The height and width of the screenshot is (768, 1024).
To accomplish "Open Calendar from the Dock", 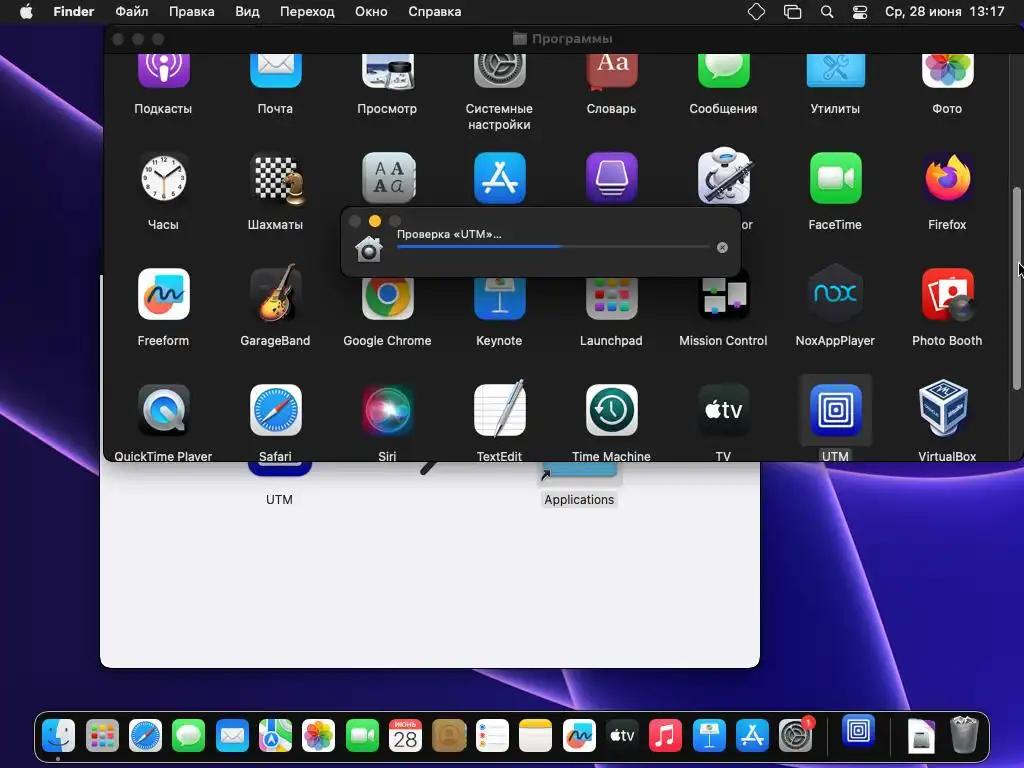I will pos(406,737).
